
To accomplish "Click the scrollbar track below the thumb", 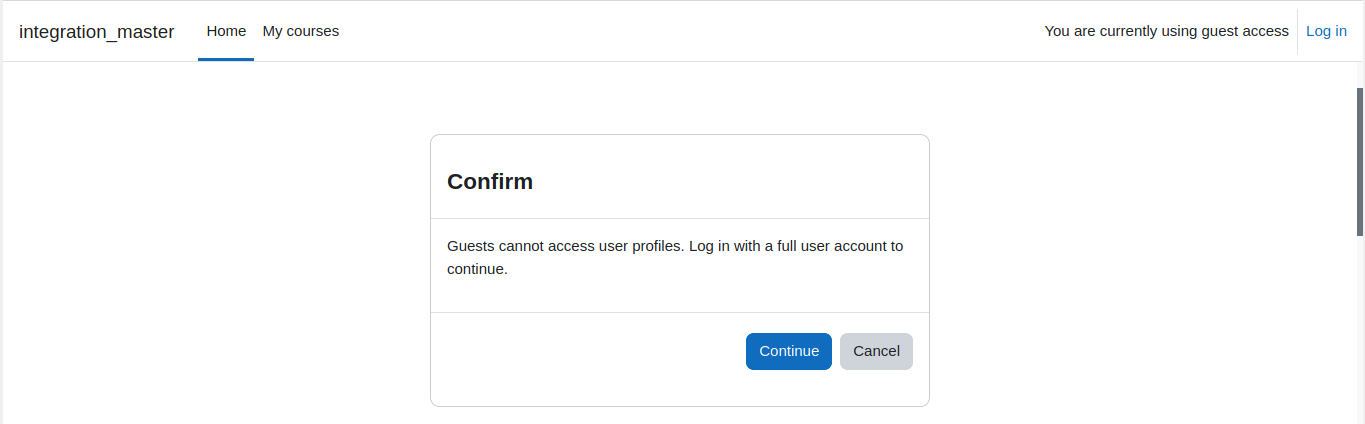I will pyautogui.click(x=1360, y=330).
